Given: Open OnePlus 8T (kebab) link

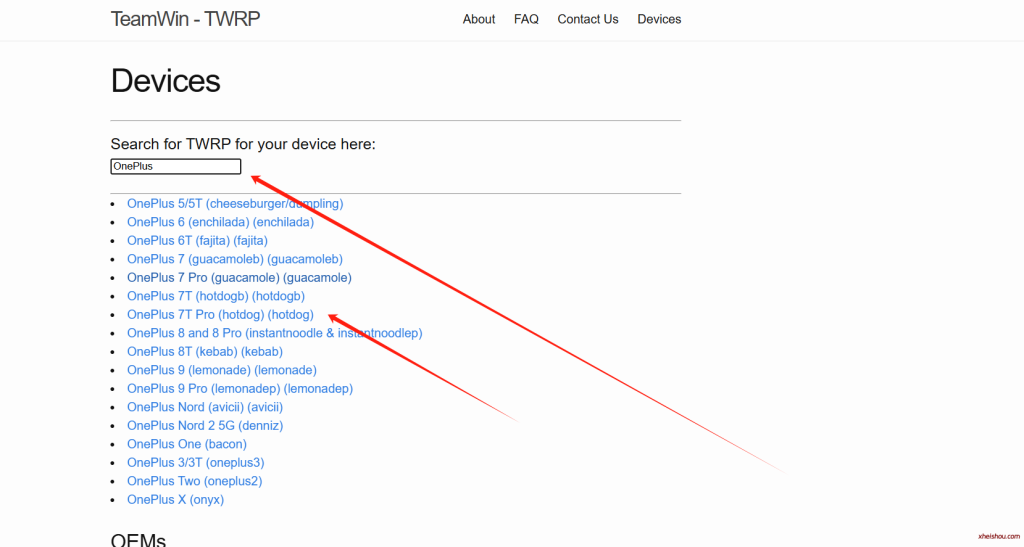Looking at the screenshot, I should click(x=205, y=352).
